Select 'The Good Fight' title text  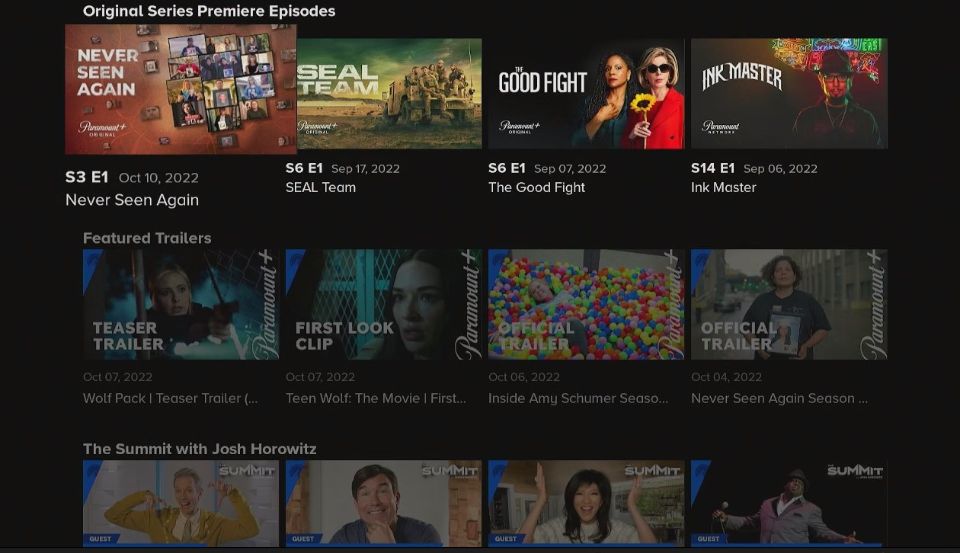pos(536,187)
